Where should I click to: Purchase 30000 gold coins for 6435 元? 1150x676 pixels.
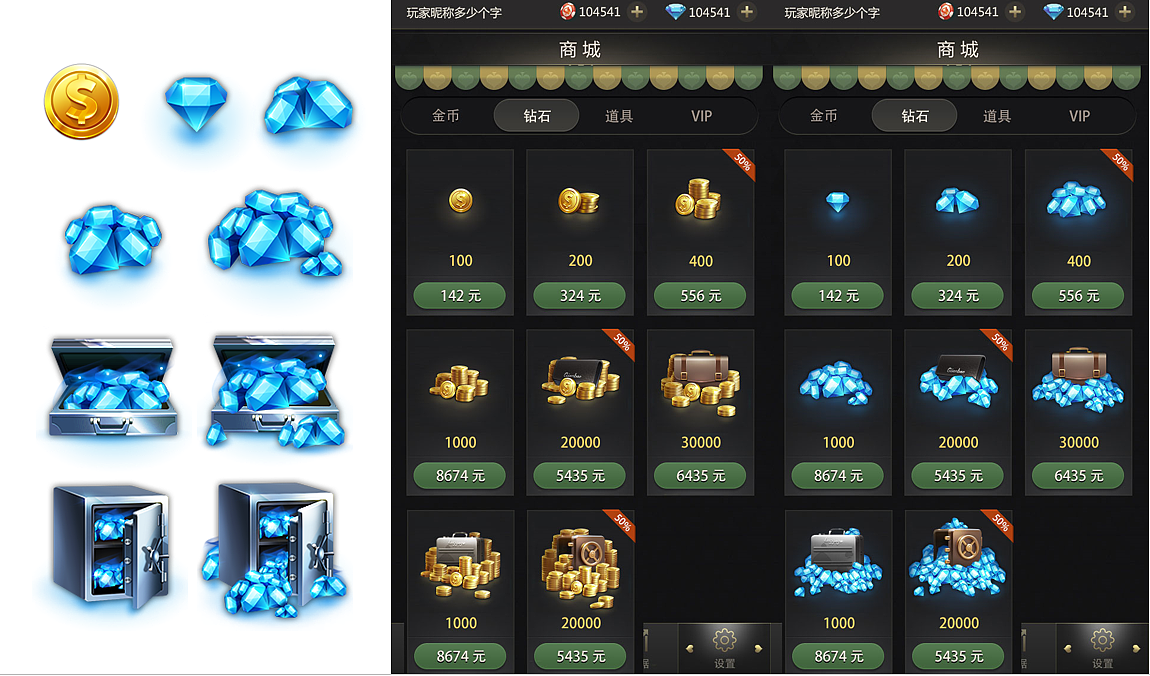coord(700,476)
